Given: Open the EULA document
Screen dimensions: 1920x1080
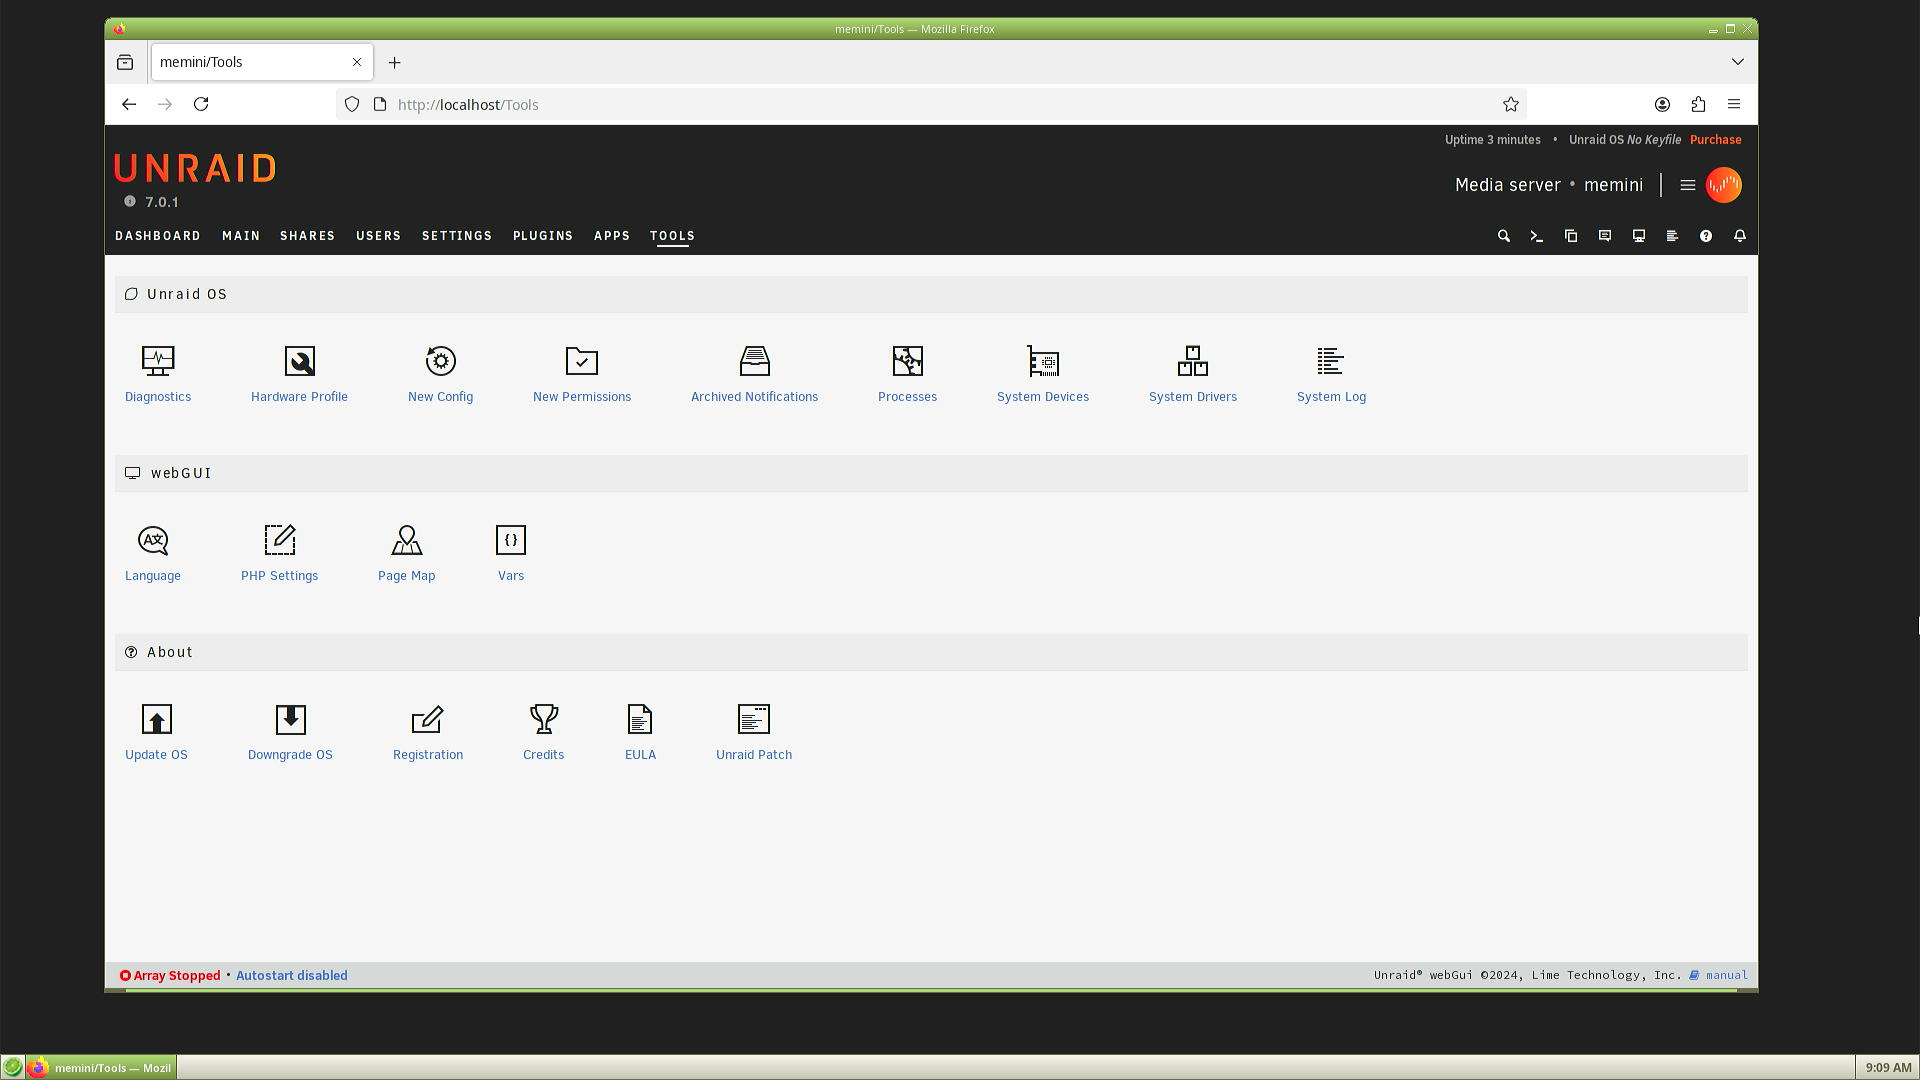Looking at the screenshot, I should tap(640, 732).
